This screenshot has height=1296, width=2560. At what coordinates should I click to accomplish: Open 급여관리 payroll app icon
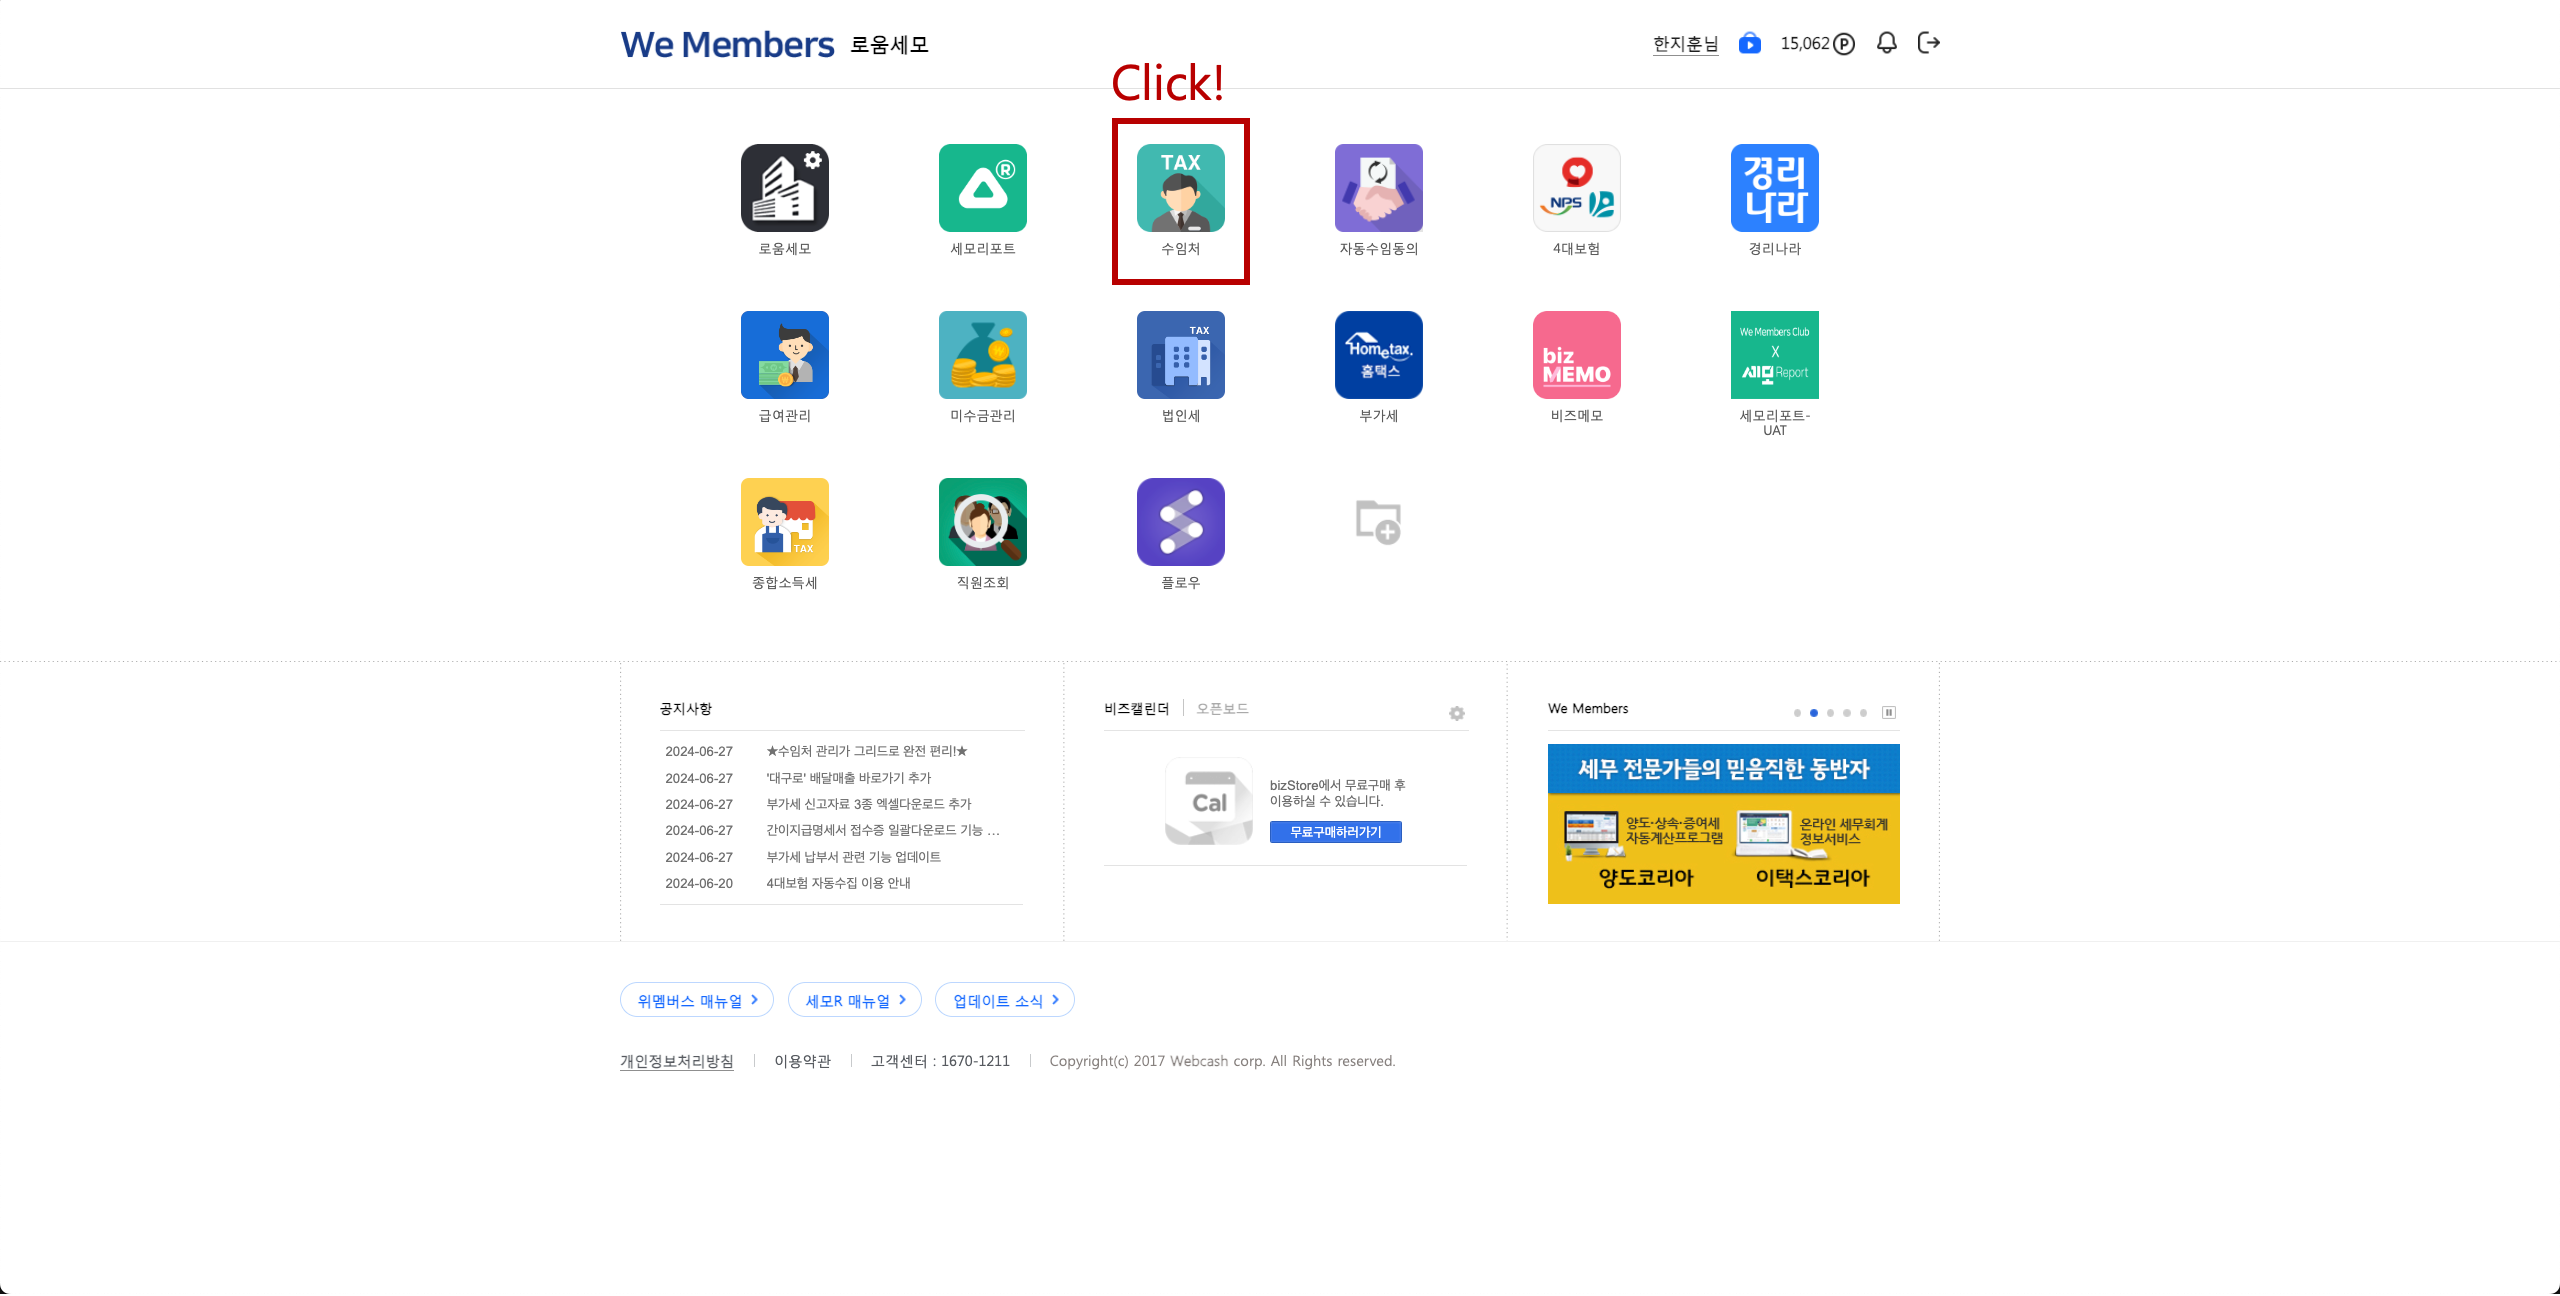pyautogui.click(x=784, y=355)
